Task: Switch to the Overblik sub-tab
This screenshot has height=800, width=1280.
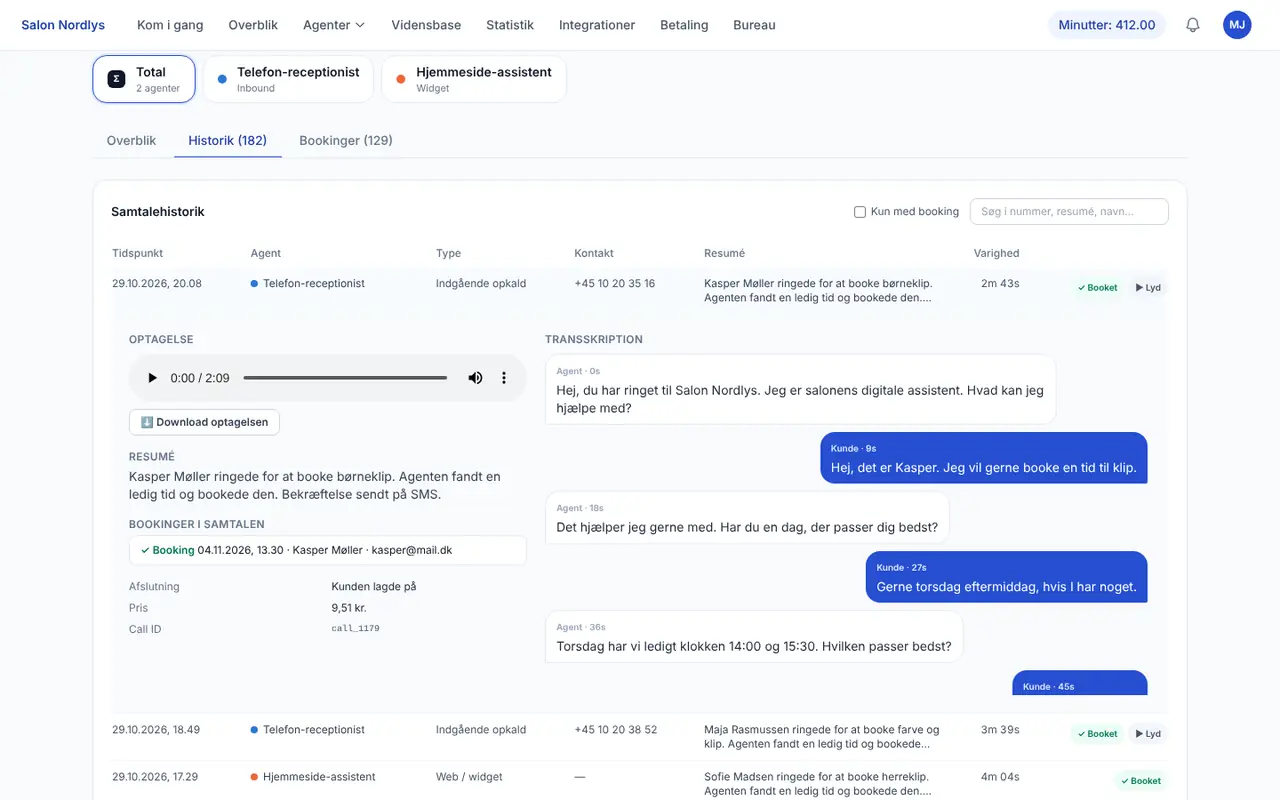Action: click(132, 141)
